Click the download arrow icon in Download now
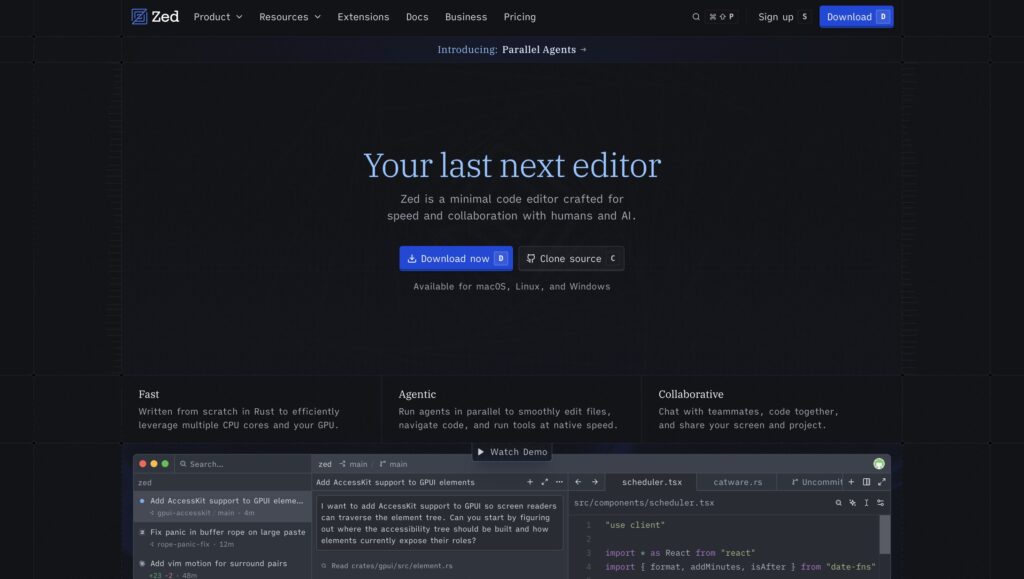 (x=411, y=258)
